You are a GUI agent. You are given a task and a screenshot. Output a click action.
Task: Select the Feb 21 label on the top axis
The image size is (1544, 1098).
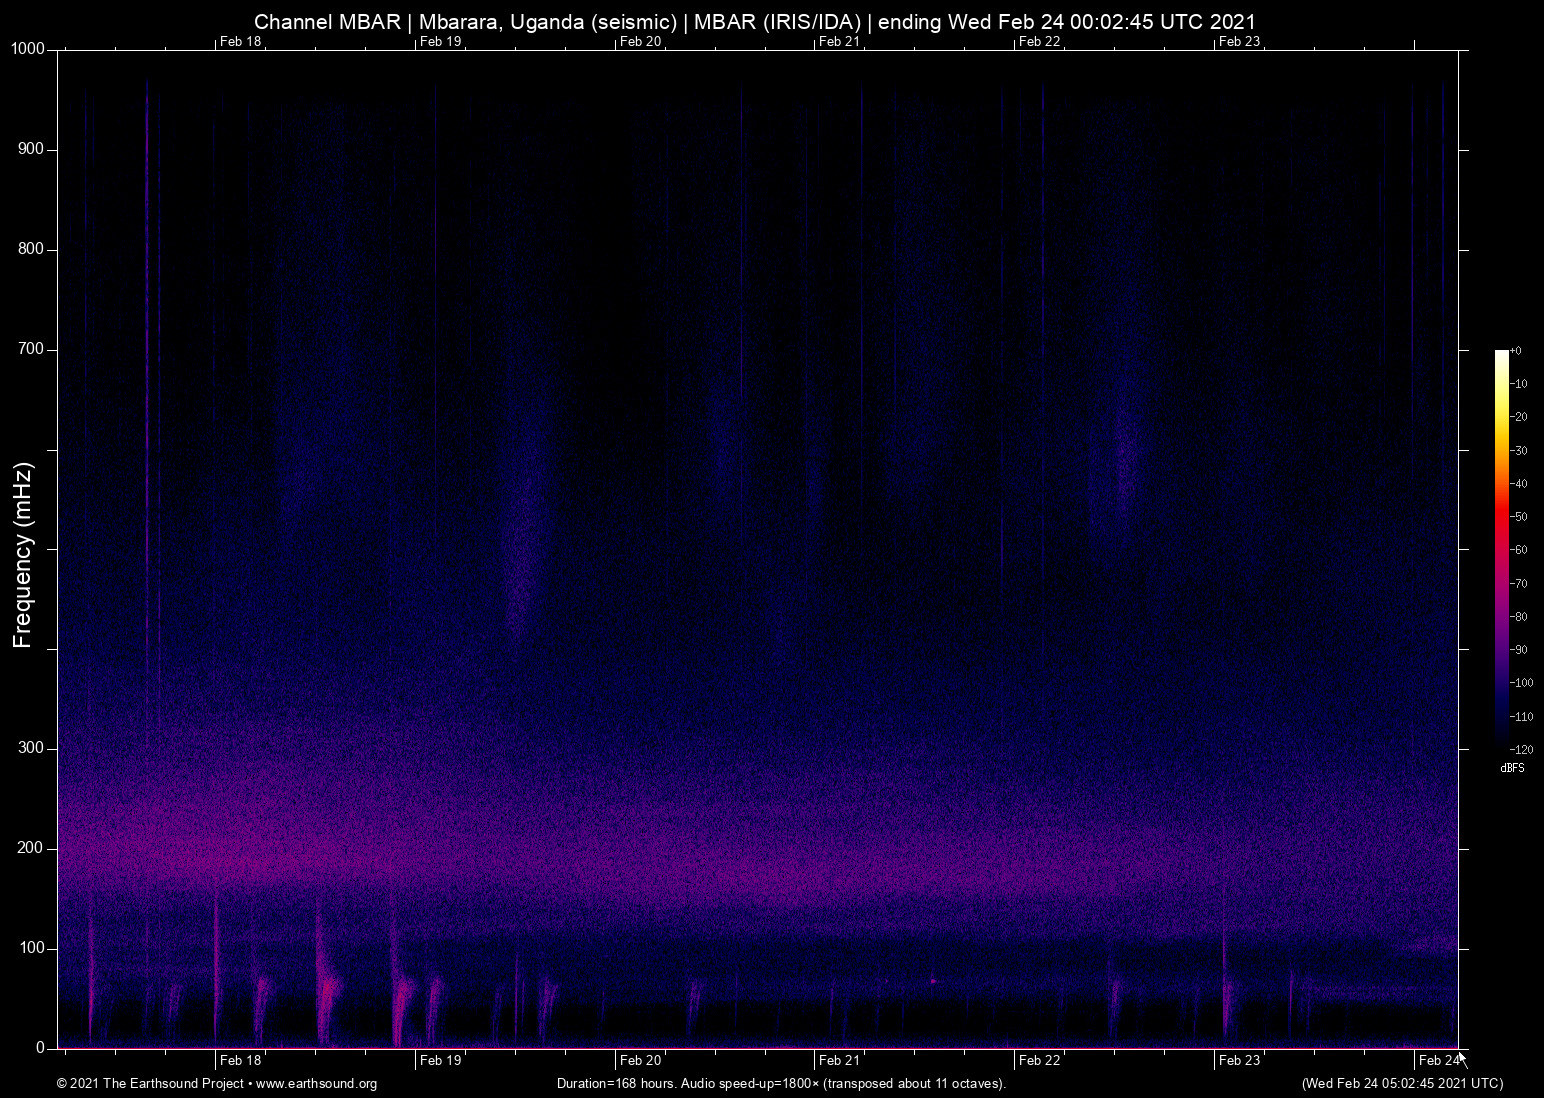coord(838,42)
